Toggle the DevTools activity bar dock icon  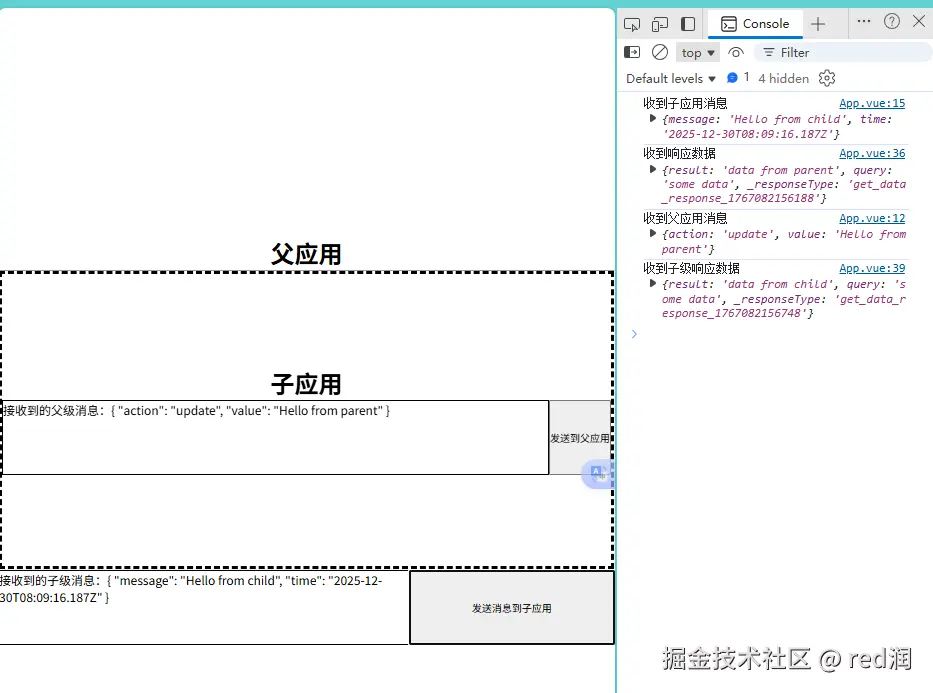click(x=688, y=24)
